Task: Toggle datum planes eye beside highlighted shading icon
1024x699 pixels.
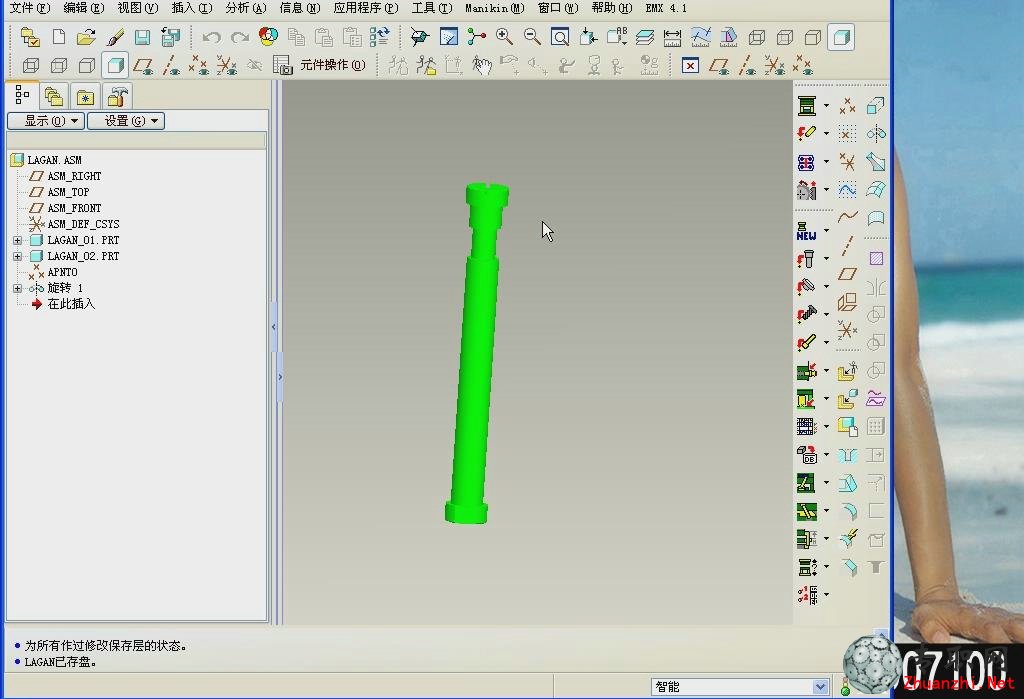Action: tap(143, 65)
